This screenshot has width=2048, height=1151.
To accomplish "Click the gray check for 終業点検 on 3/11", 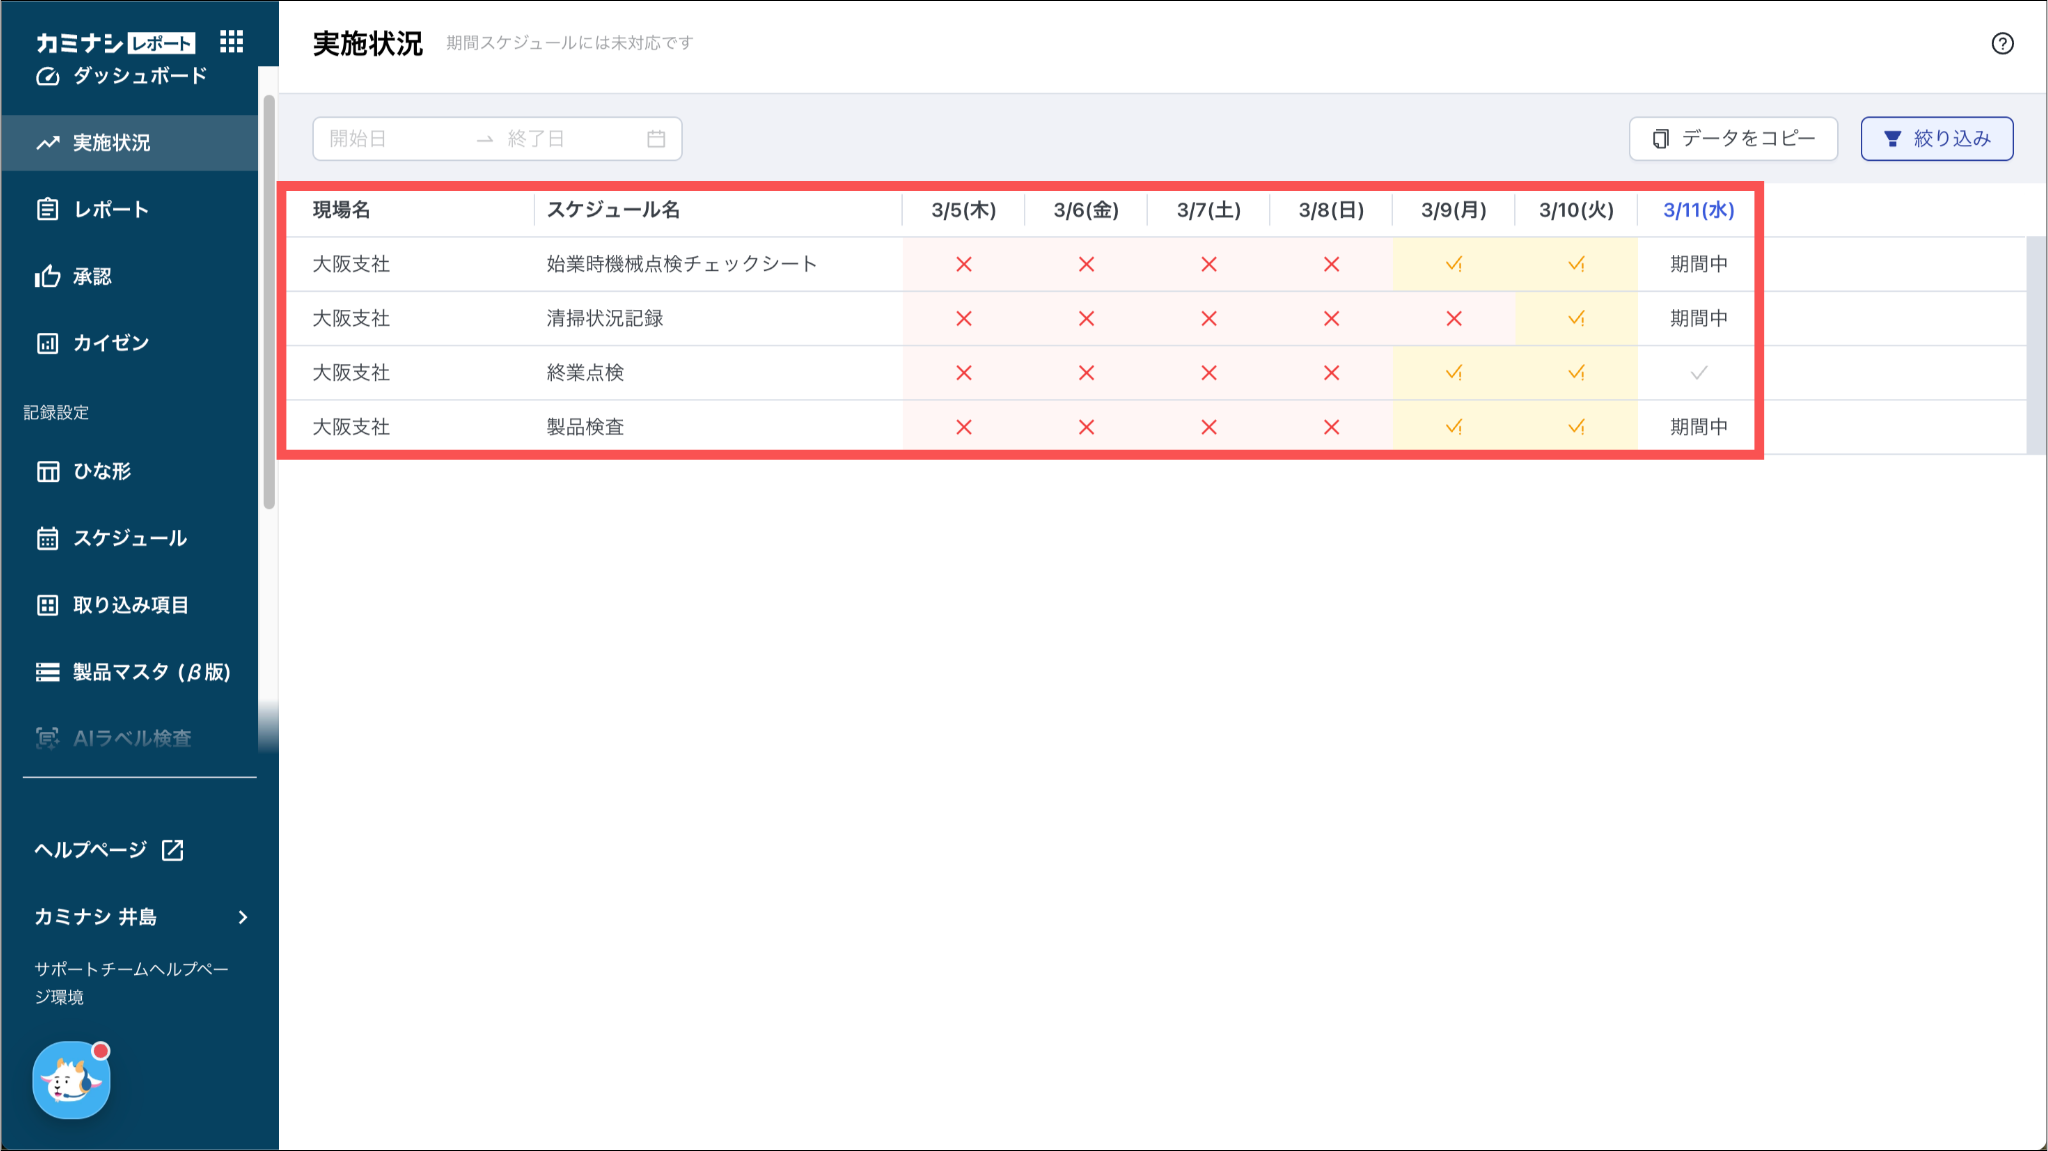I will pos(1698,373).
